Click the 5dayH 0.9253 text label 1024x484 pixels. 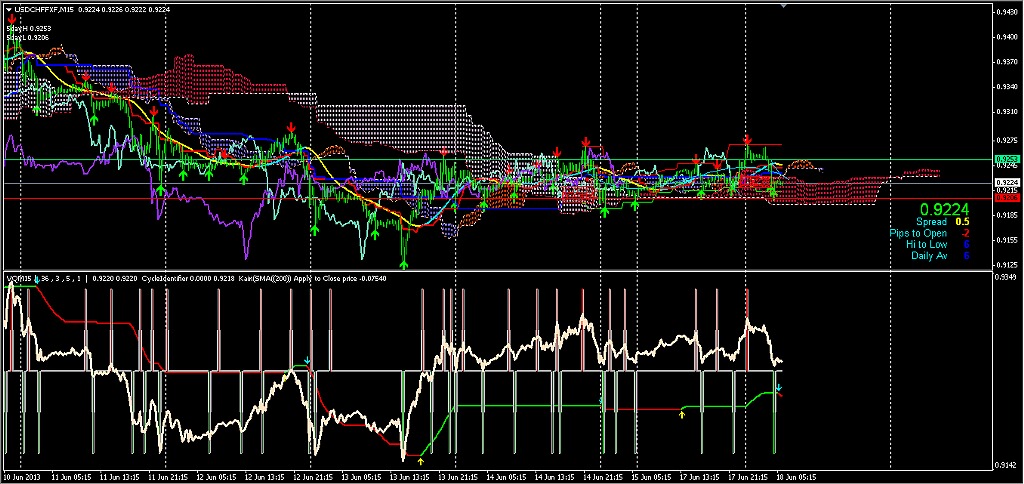pos(28,30)
